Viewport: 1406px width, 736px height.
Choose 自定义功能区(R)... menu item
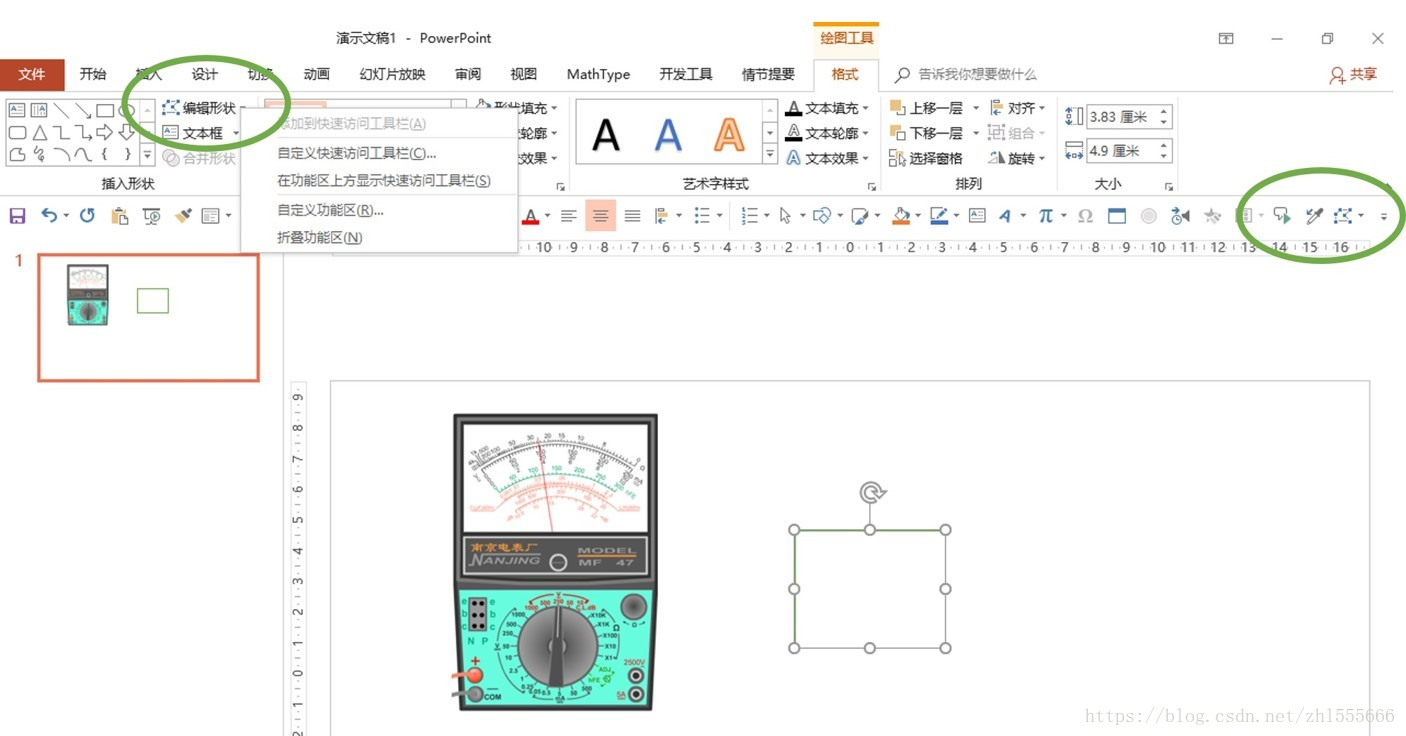379,210
